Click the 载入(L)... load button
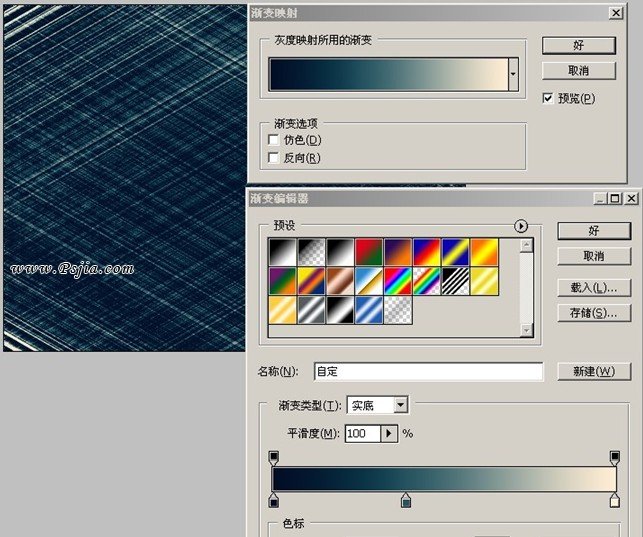This screenshot has height=537, width=643. pyautogui.click(x=594, y=288)
